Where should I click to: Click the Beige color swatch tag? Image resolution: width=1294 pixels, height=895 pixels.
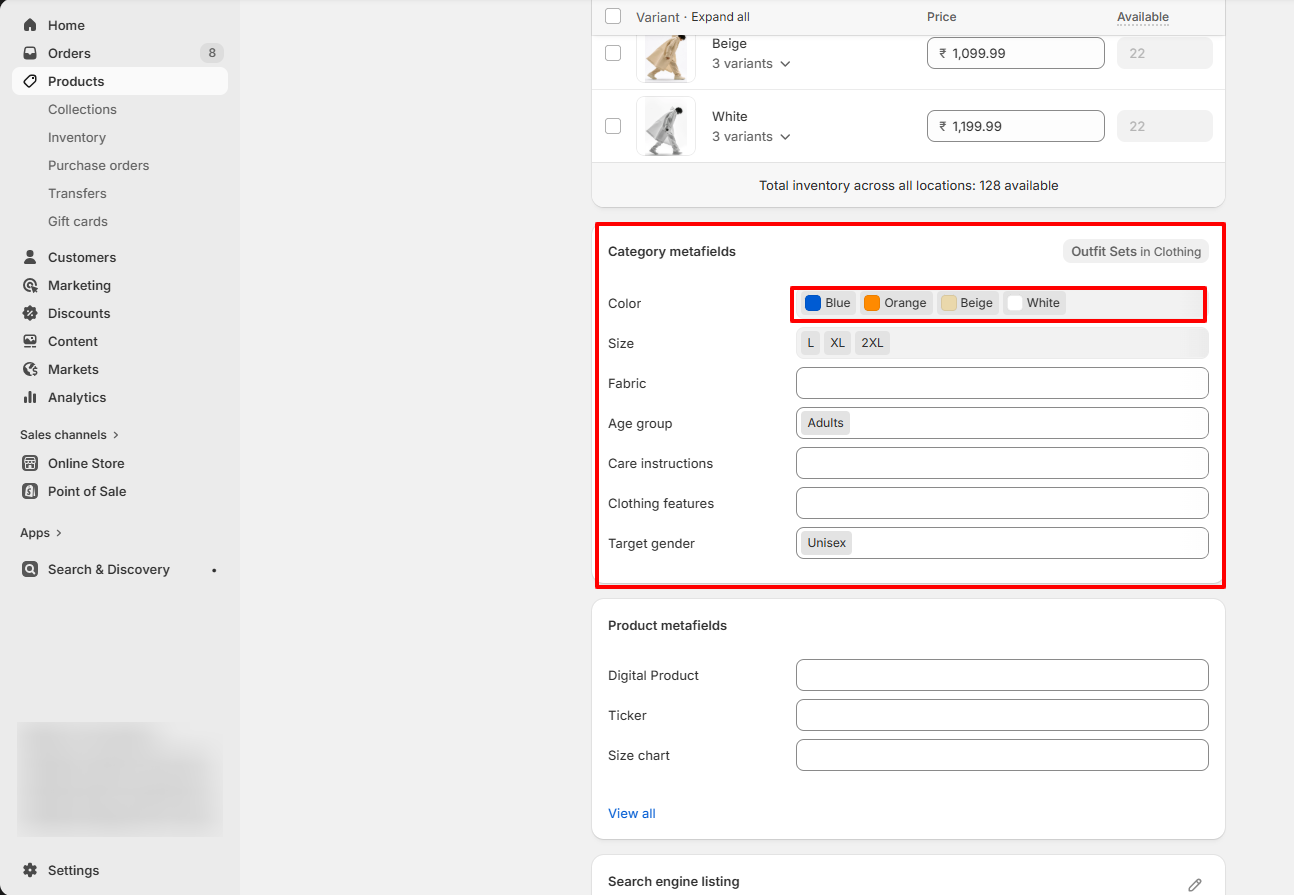(x=967, y=303)
